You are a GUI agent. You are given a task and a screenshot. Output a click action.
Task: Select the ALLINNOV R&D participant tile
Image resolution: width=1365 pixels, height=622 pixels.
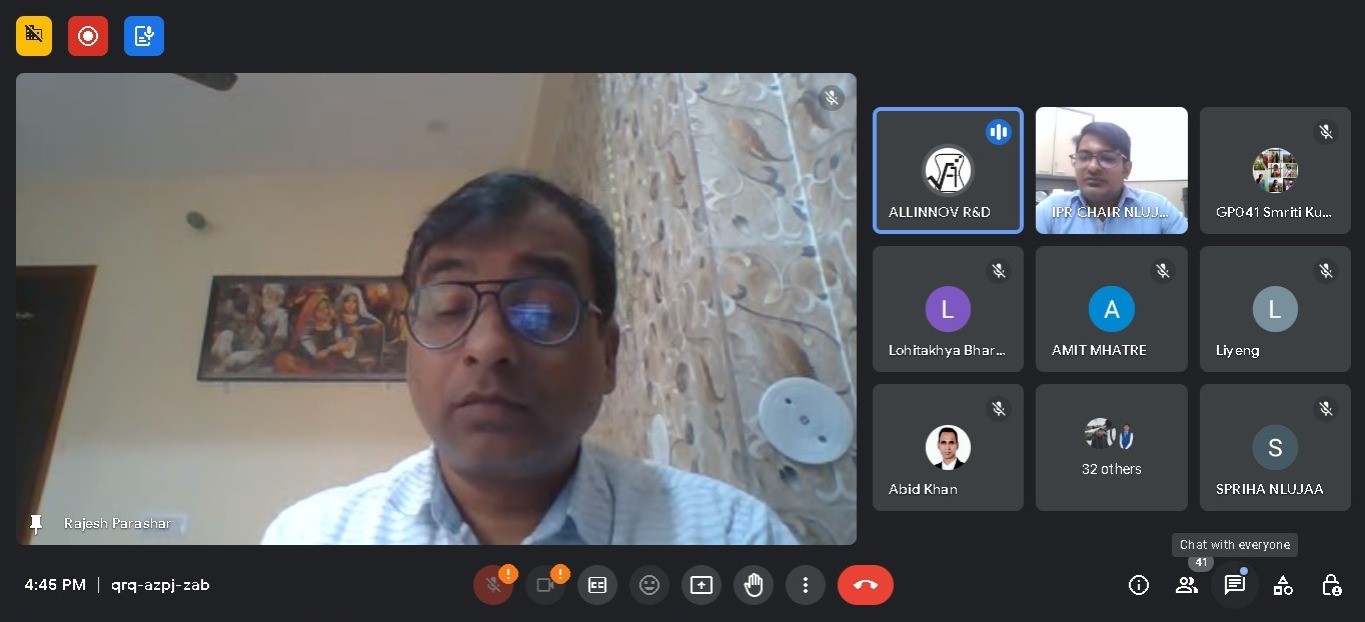[x=948, y=171]
